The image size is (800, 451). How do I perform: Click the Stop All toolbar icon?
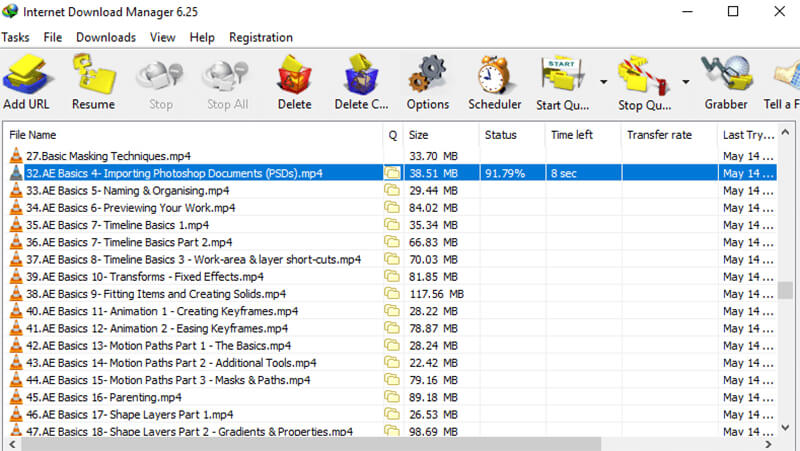pos(226,76)
